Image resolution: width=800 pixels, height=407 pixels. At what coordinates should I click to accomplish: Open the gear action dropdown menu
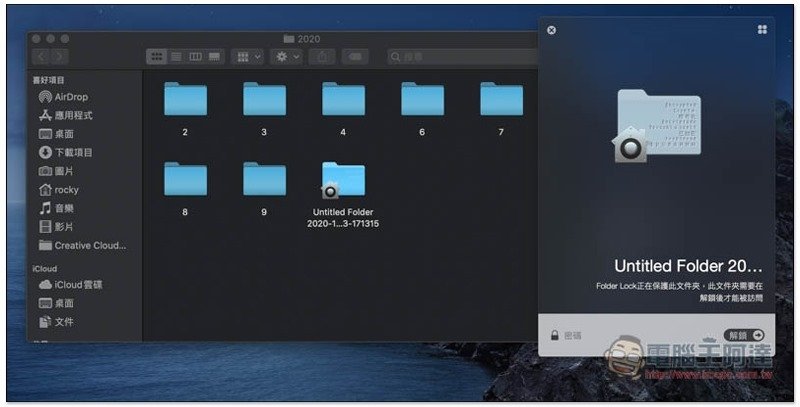(287, 57)
